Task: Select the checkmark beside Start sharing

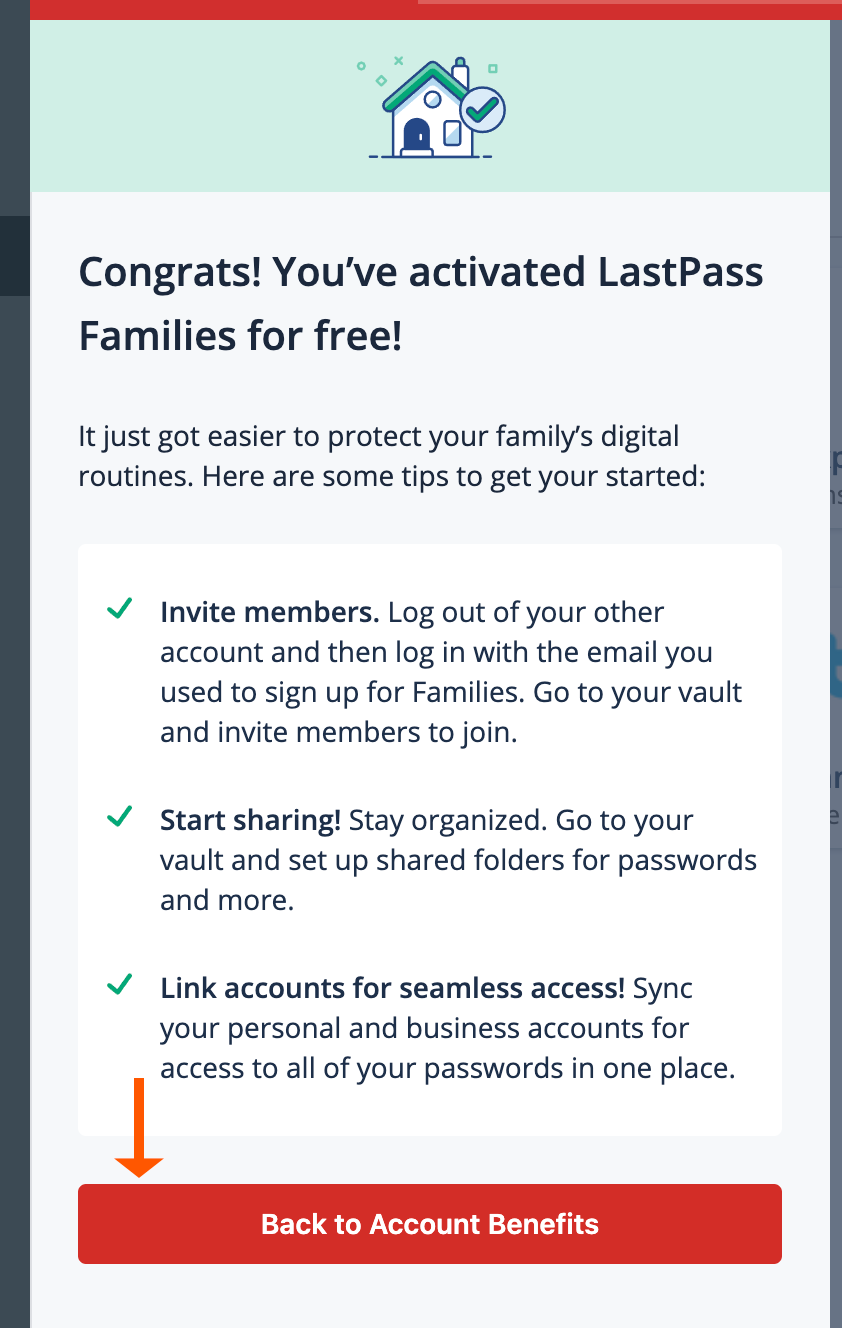Action: pos(119,816)
